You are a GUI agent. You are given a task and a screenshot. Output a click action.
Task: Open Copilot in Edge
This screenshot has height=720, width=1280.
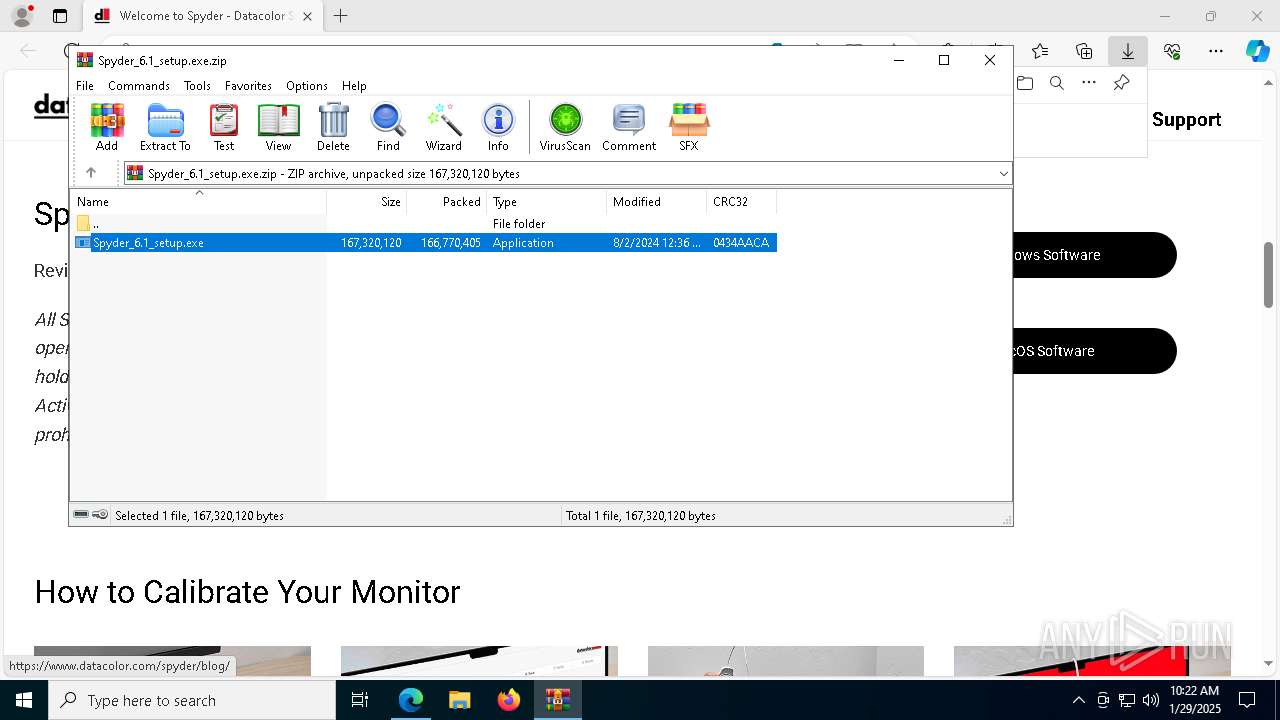click(x=1257, y=51)
